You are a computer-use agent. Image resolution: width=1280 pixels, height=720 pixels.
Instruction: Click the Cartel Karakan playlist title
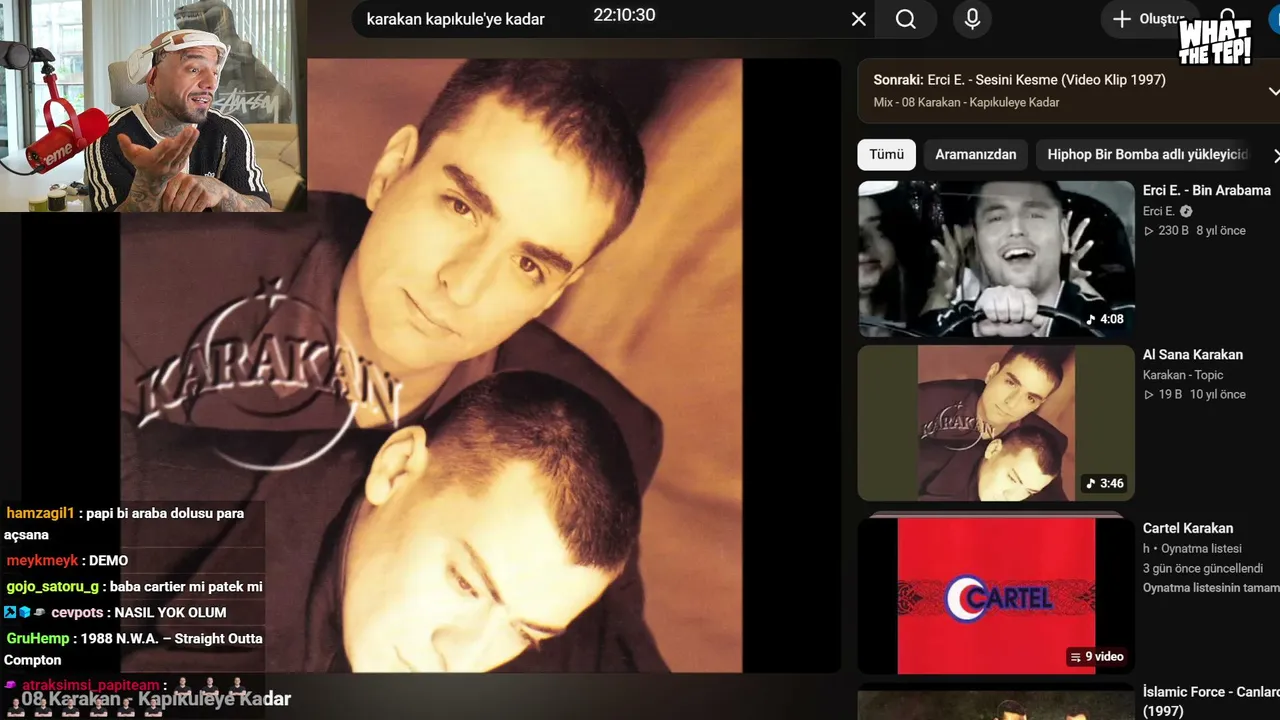[x=1188, y=528]
